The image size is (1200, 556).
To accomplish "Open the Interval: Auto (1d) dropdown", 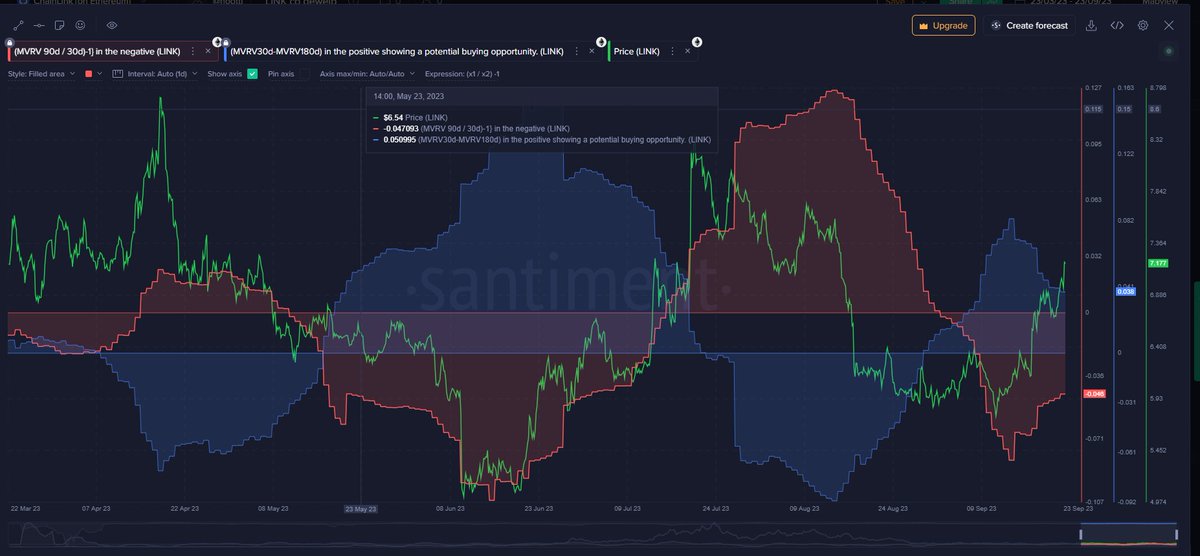I will pos(155,74).
